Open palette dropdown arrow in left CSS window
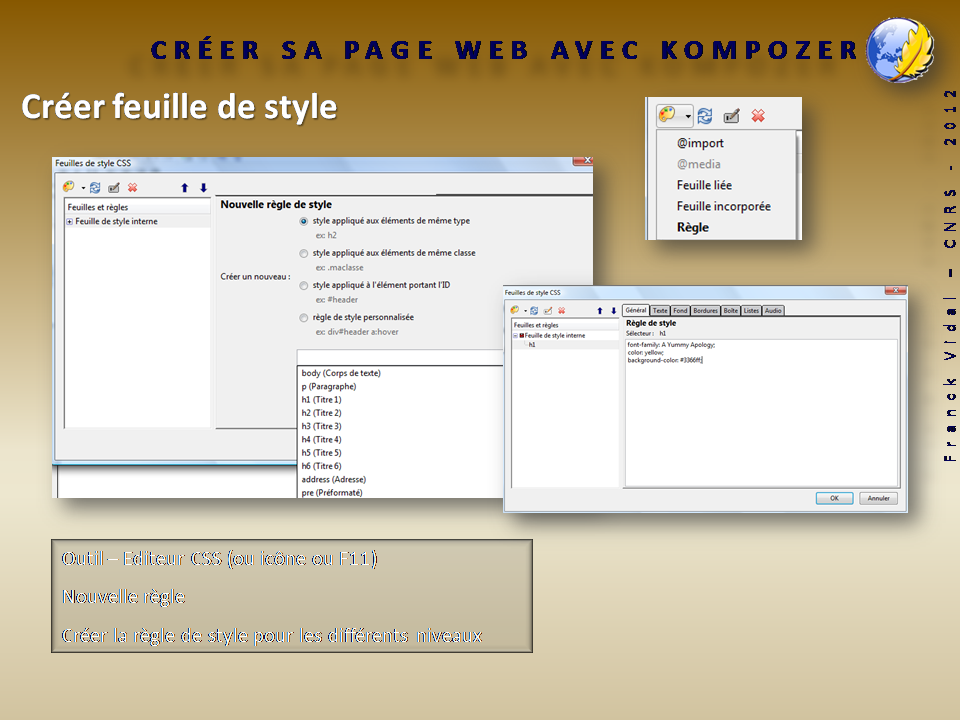 [x=83, y=188]
